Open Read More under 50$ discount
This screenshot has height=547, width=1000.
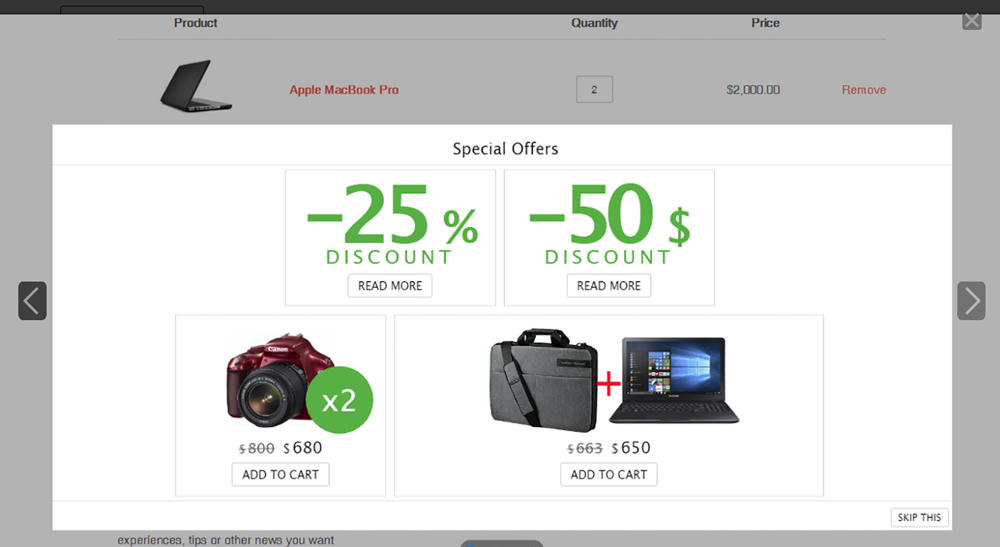coord(608,286)
